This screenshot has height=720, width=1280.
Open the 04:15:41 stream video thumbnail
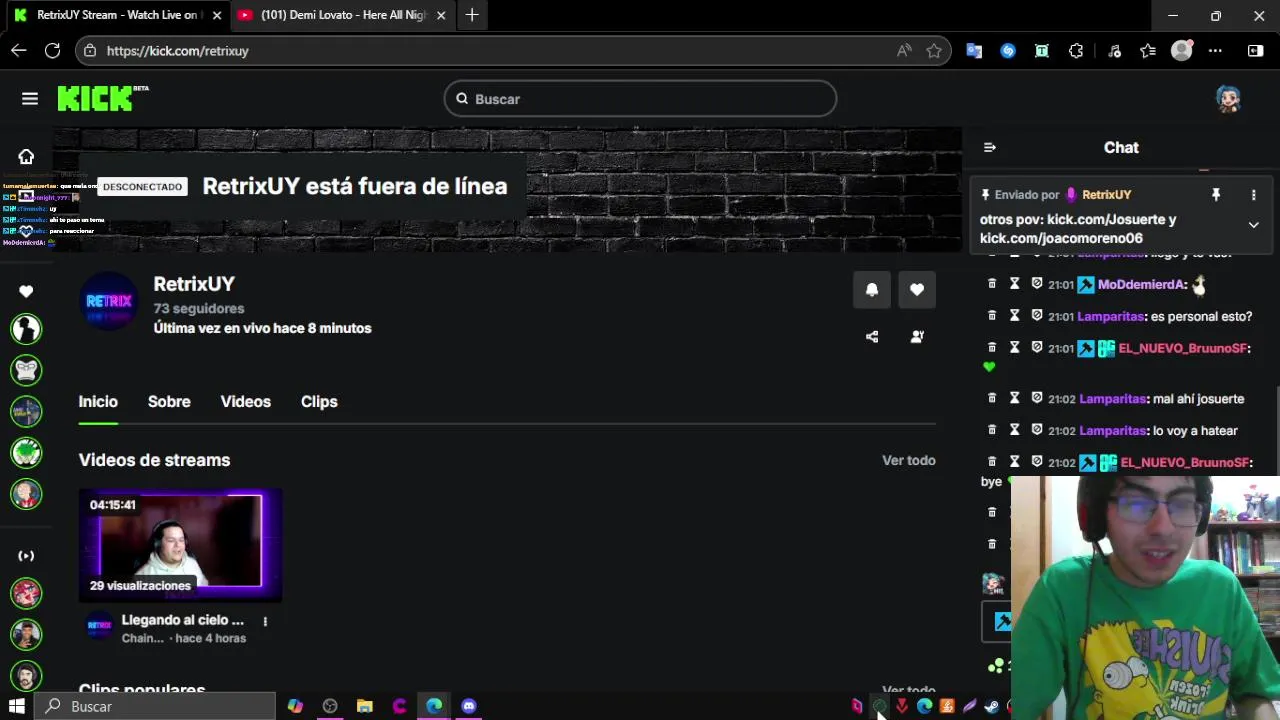(x=181, y=545)
